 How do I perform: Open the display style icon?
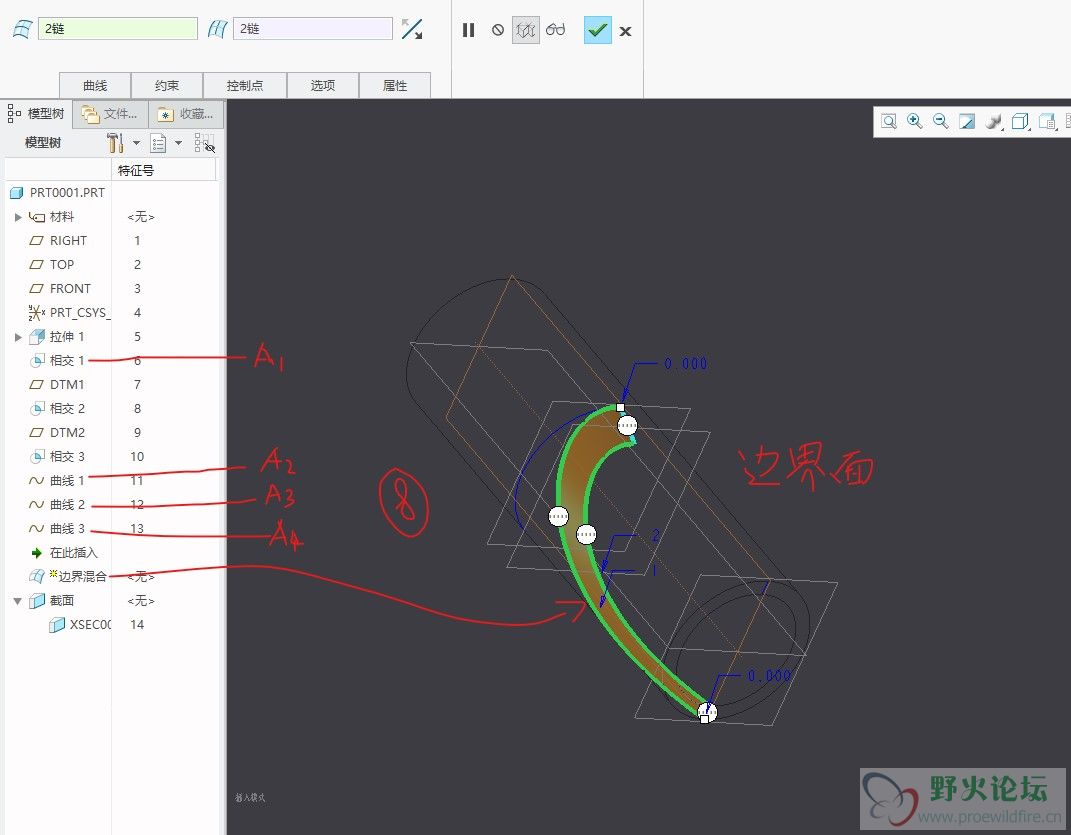[994, 122]
